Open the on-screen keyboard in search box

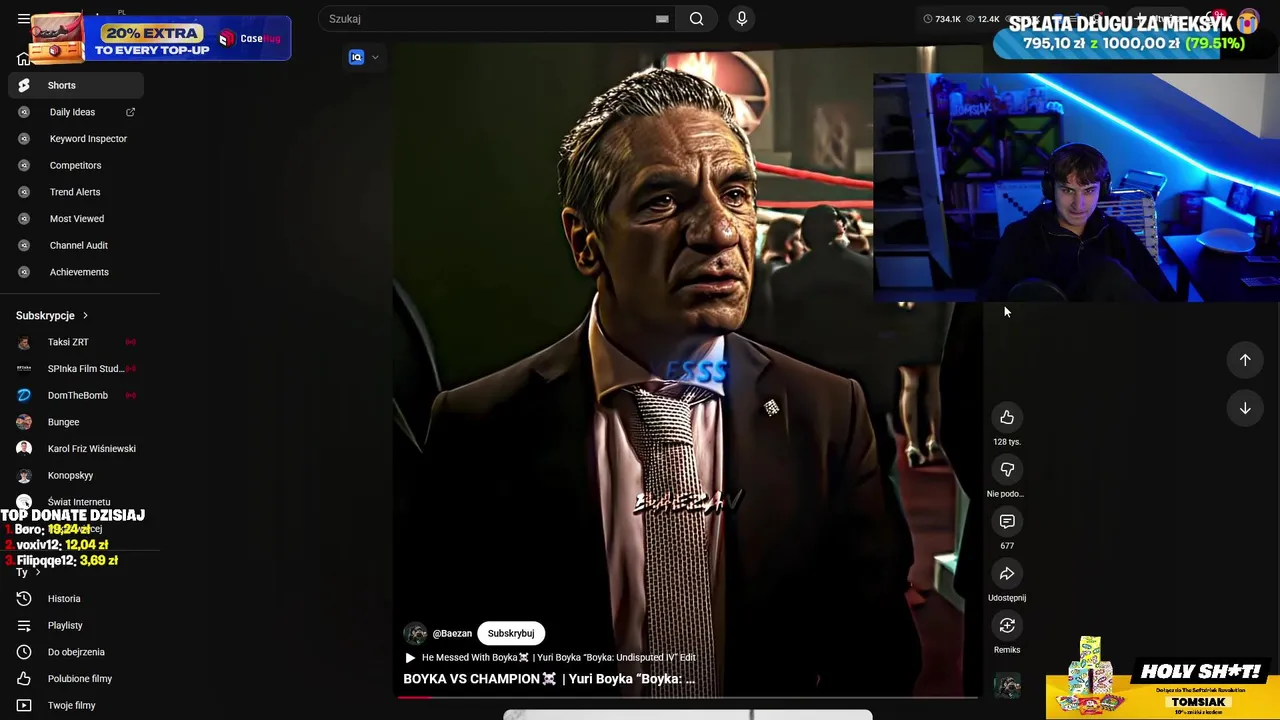pyautogui.click(x=662, y=19)
